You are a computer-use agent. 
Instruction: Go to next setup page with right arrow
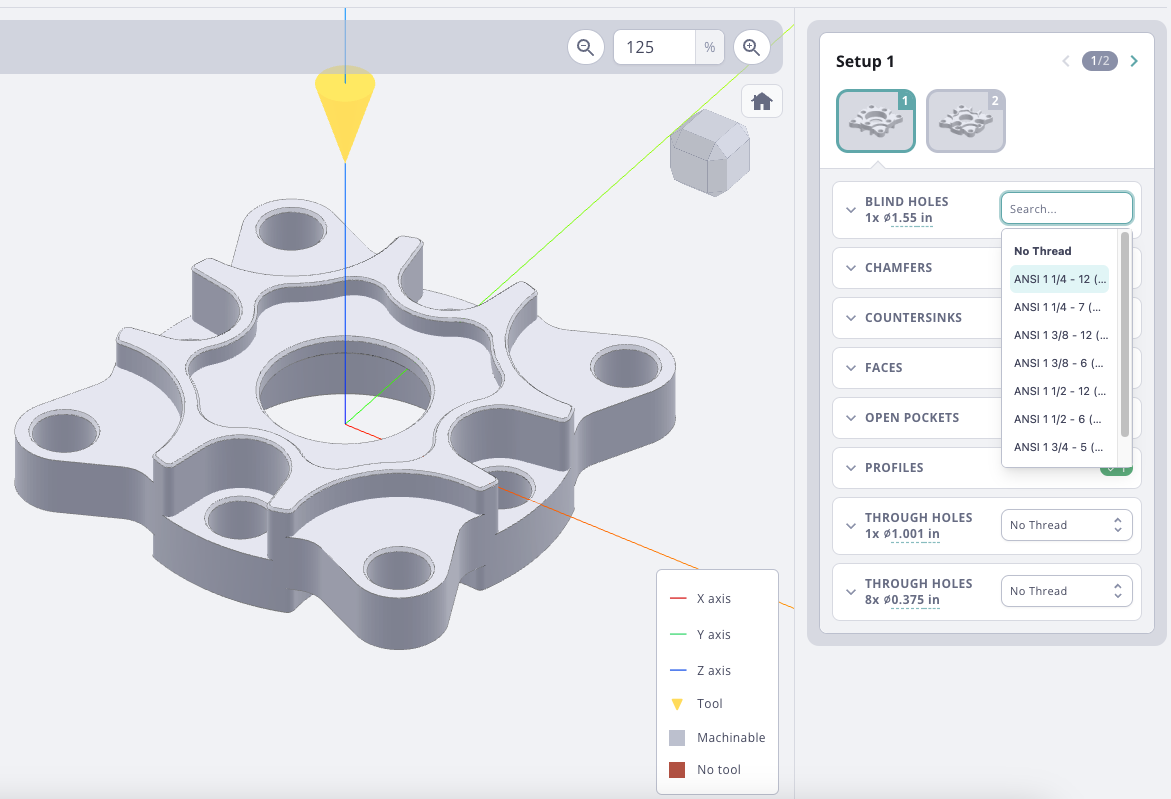point(1134,60)
